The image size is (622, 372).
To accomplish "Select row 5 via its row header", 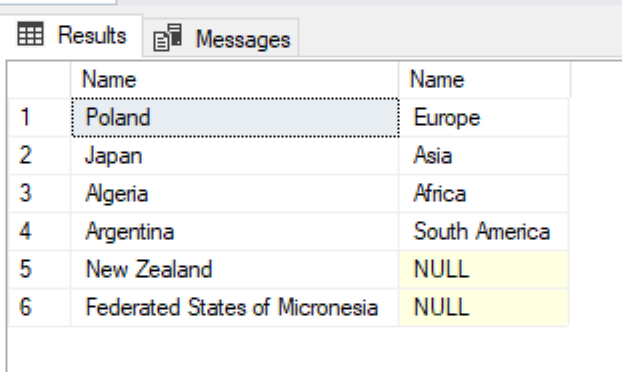I will click(39, 270).
